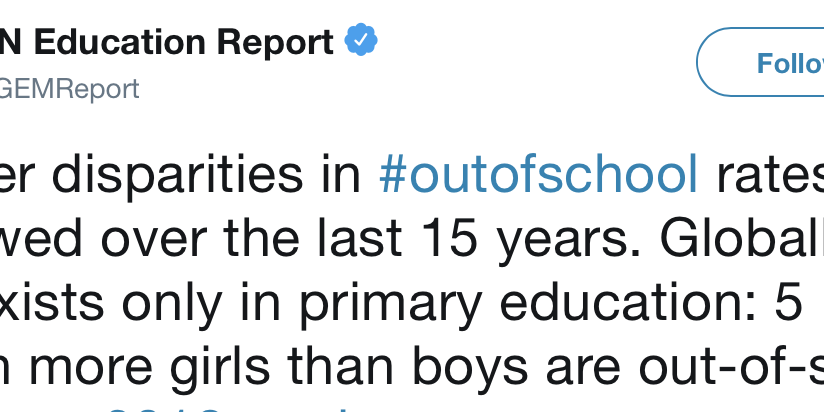Open the #outofschool hashtag
Image resolution: width=824 pixels, height=412 pixels.
[x=539, y=175]
